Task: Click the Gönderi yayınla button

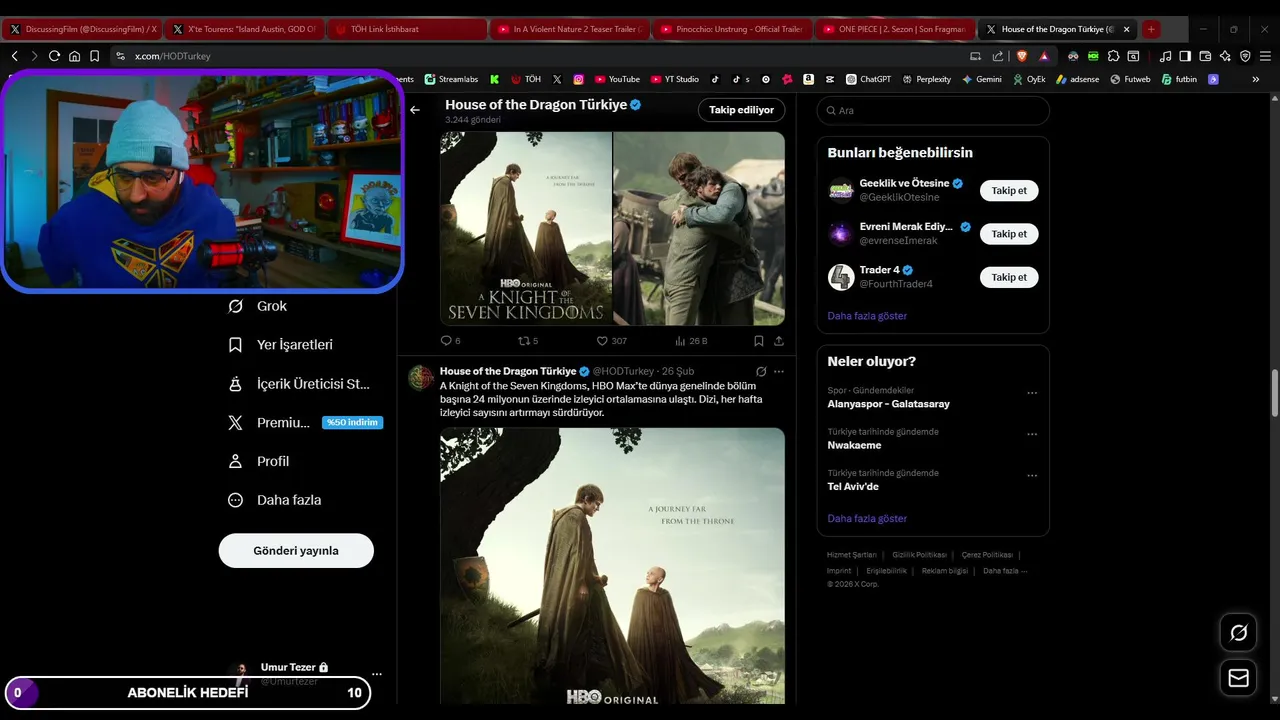Action: [x=296, y=551]
